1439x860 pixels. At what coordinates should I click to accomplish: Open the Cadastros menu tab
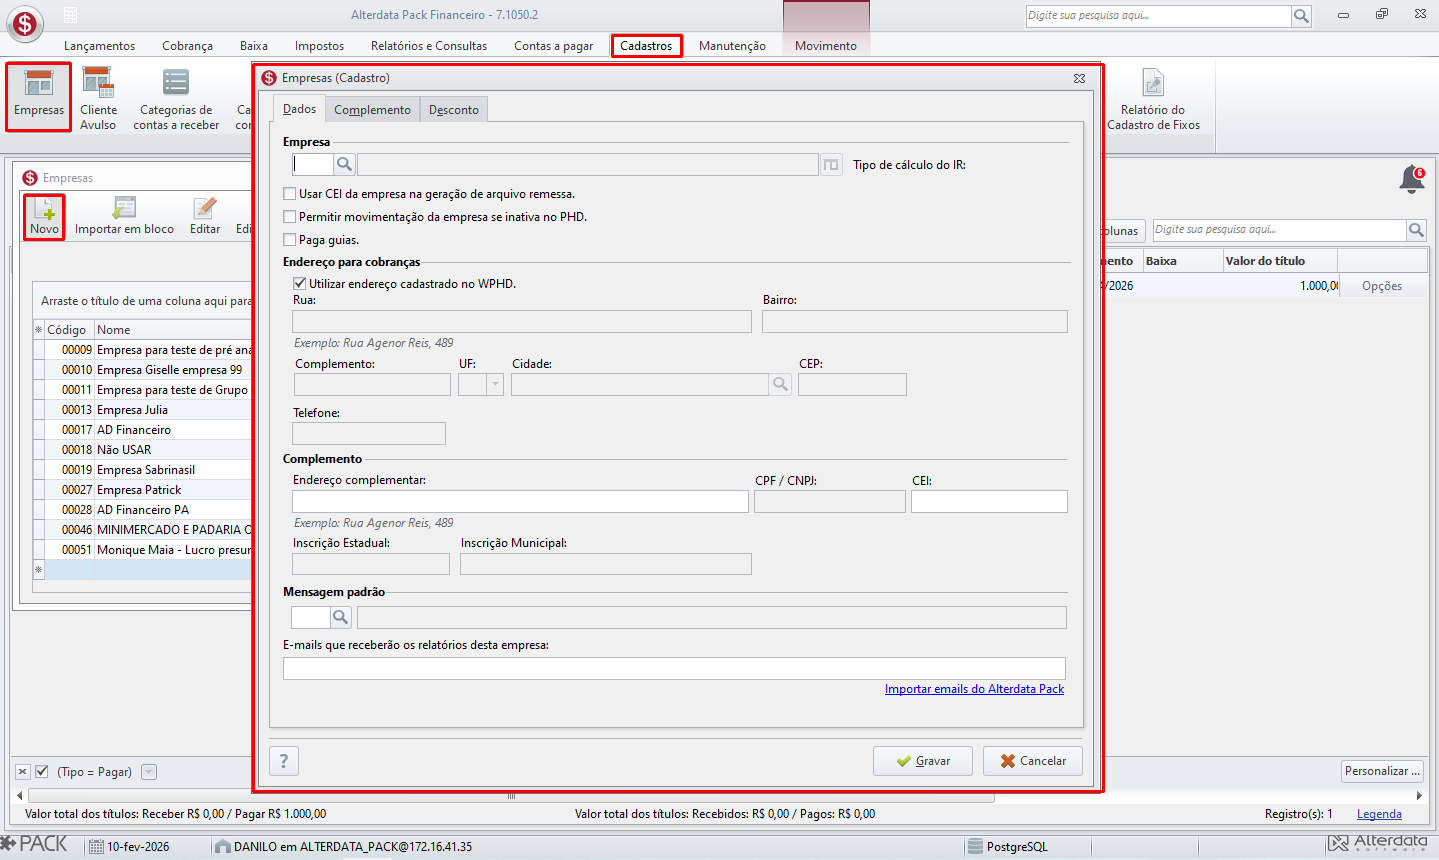pyautogui.click(x=646, y=46)
